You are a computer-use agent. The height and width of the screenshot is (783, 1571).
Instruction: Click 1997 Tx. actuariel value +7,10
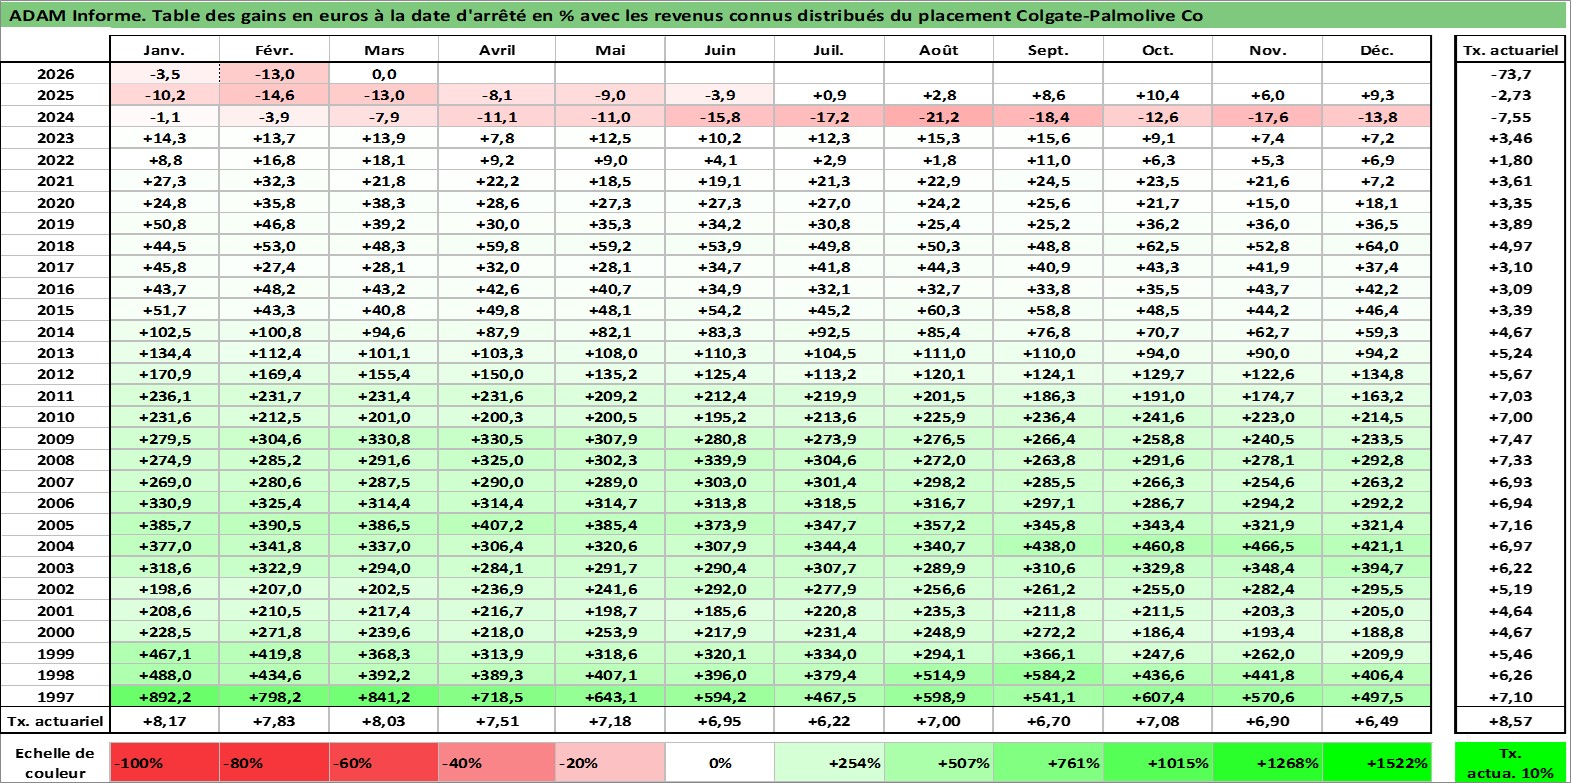click(x=1511, y=697)
